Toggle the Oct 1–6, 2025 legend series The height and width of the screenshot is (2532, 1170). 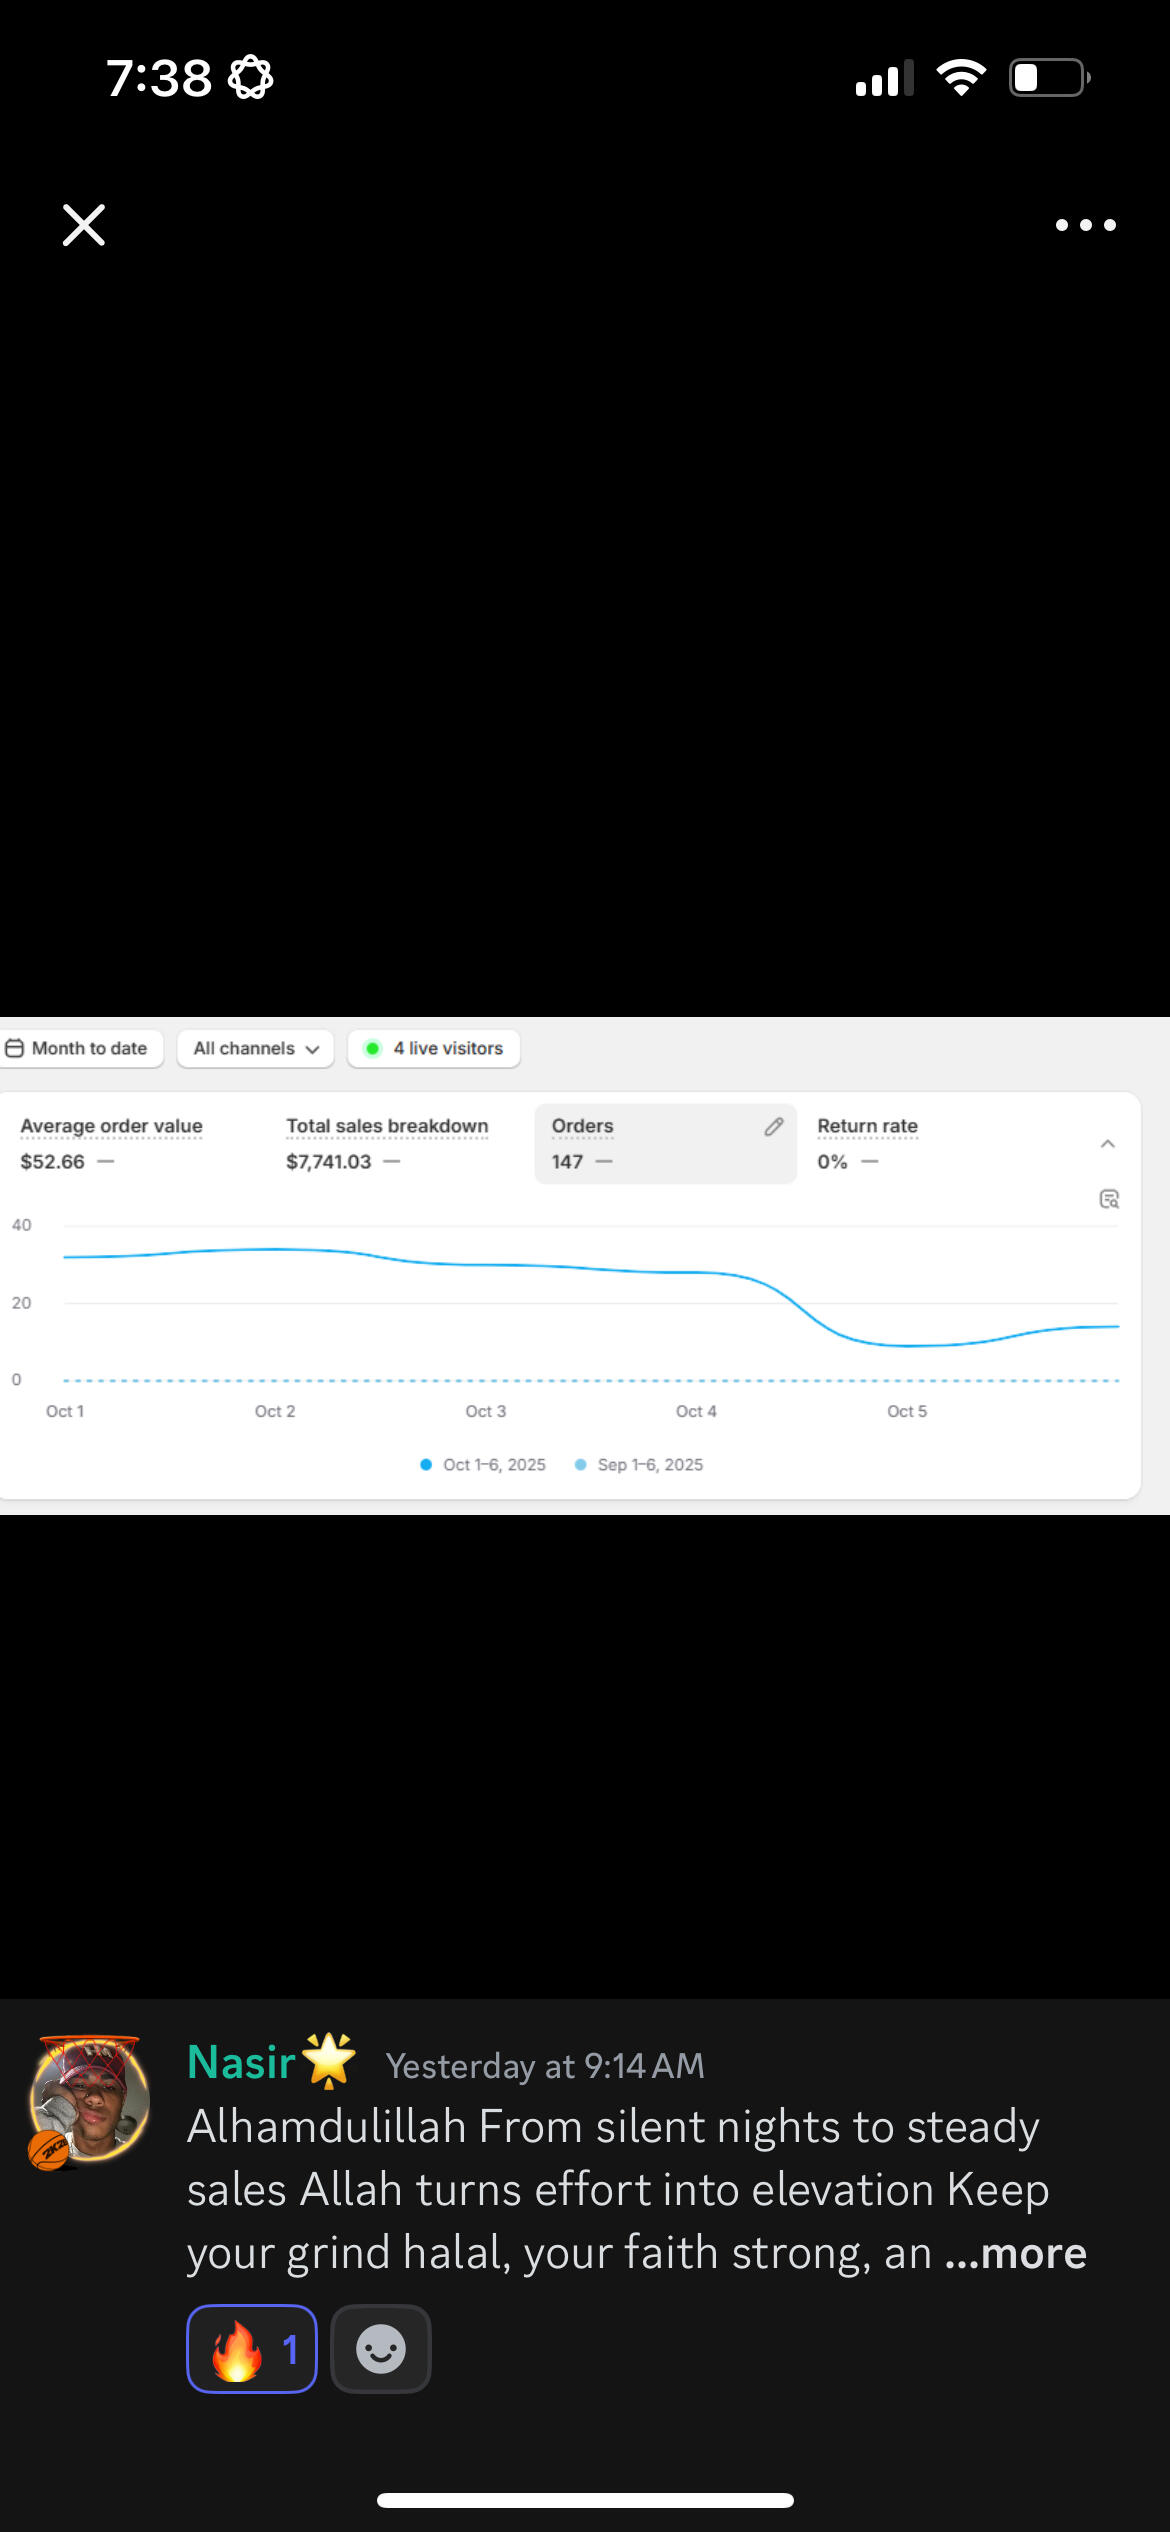(484, 1464)
